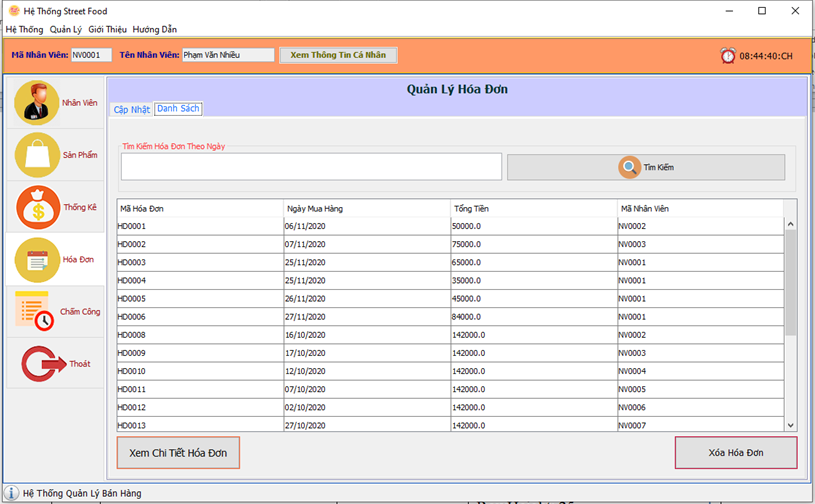Click employee cell NV0005

(700, 389)
